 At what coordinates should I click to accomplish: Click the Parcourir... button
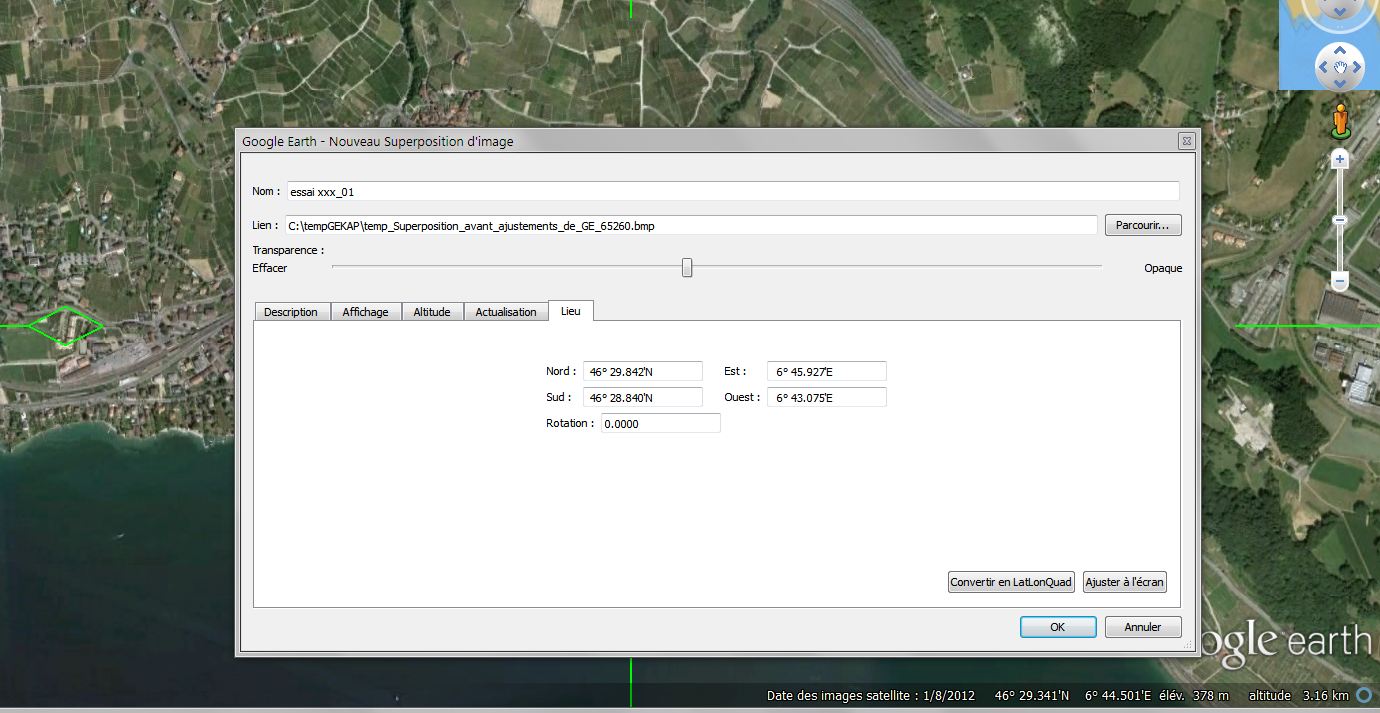pyautogui.click(x=1143, y=225)
